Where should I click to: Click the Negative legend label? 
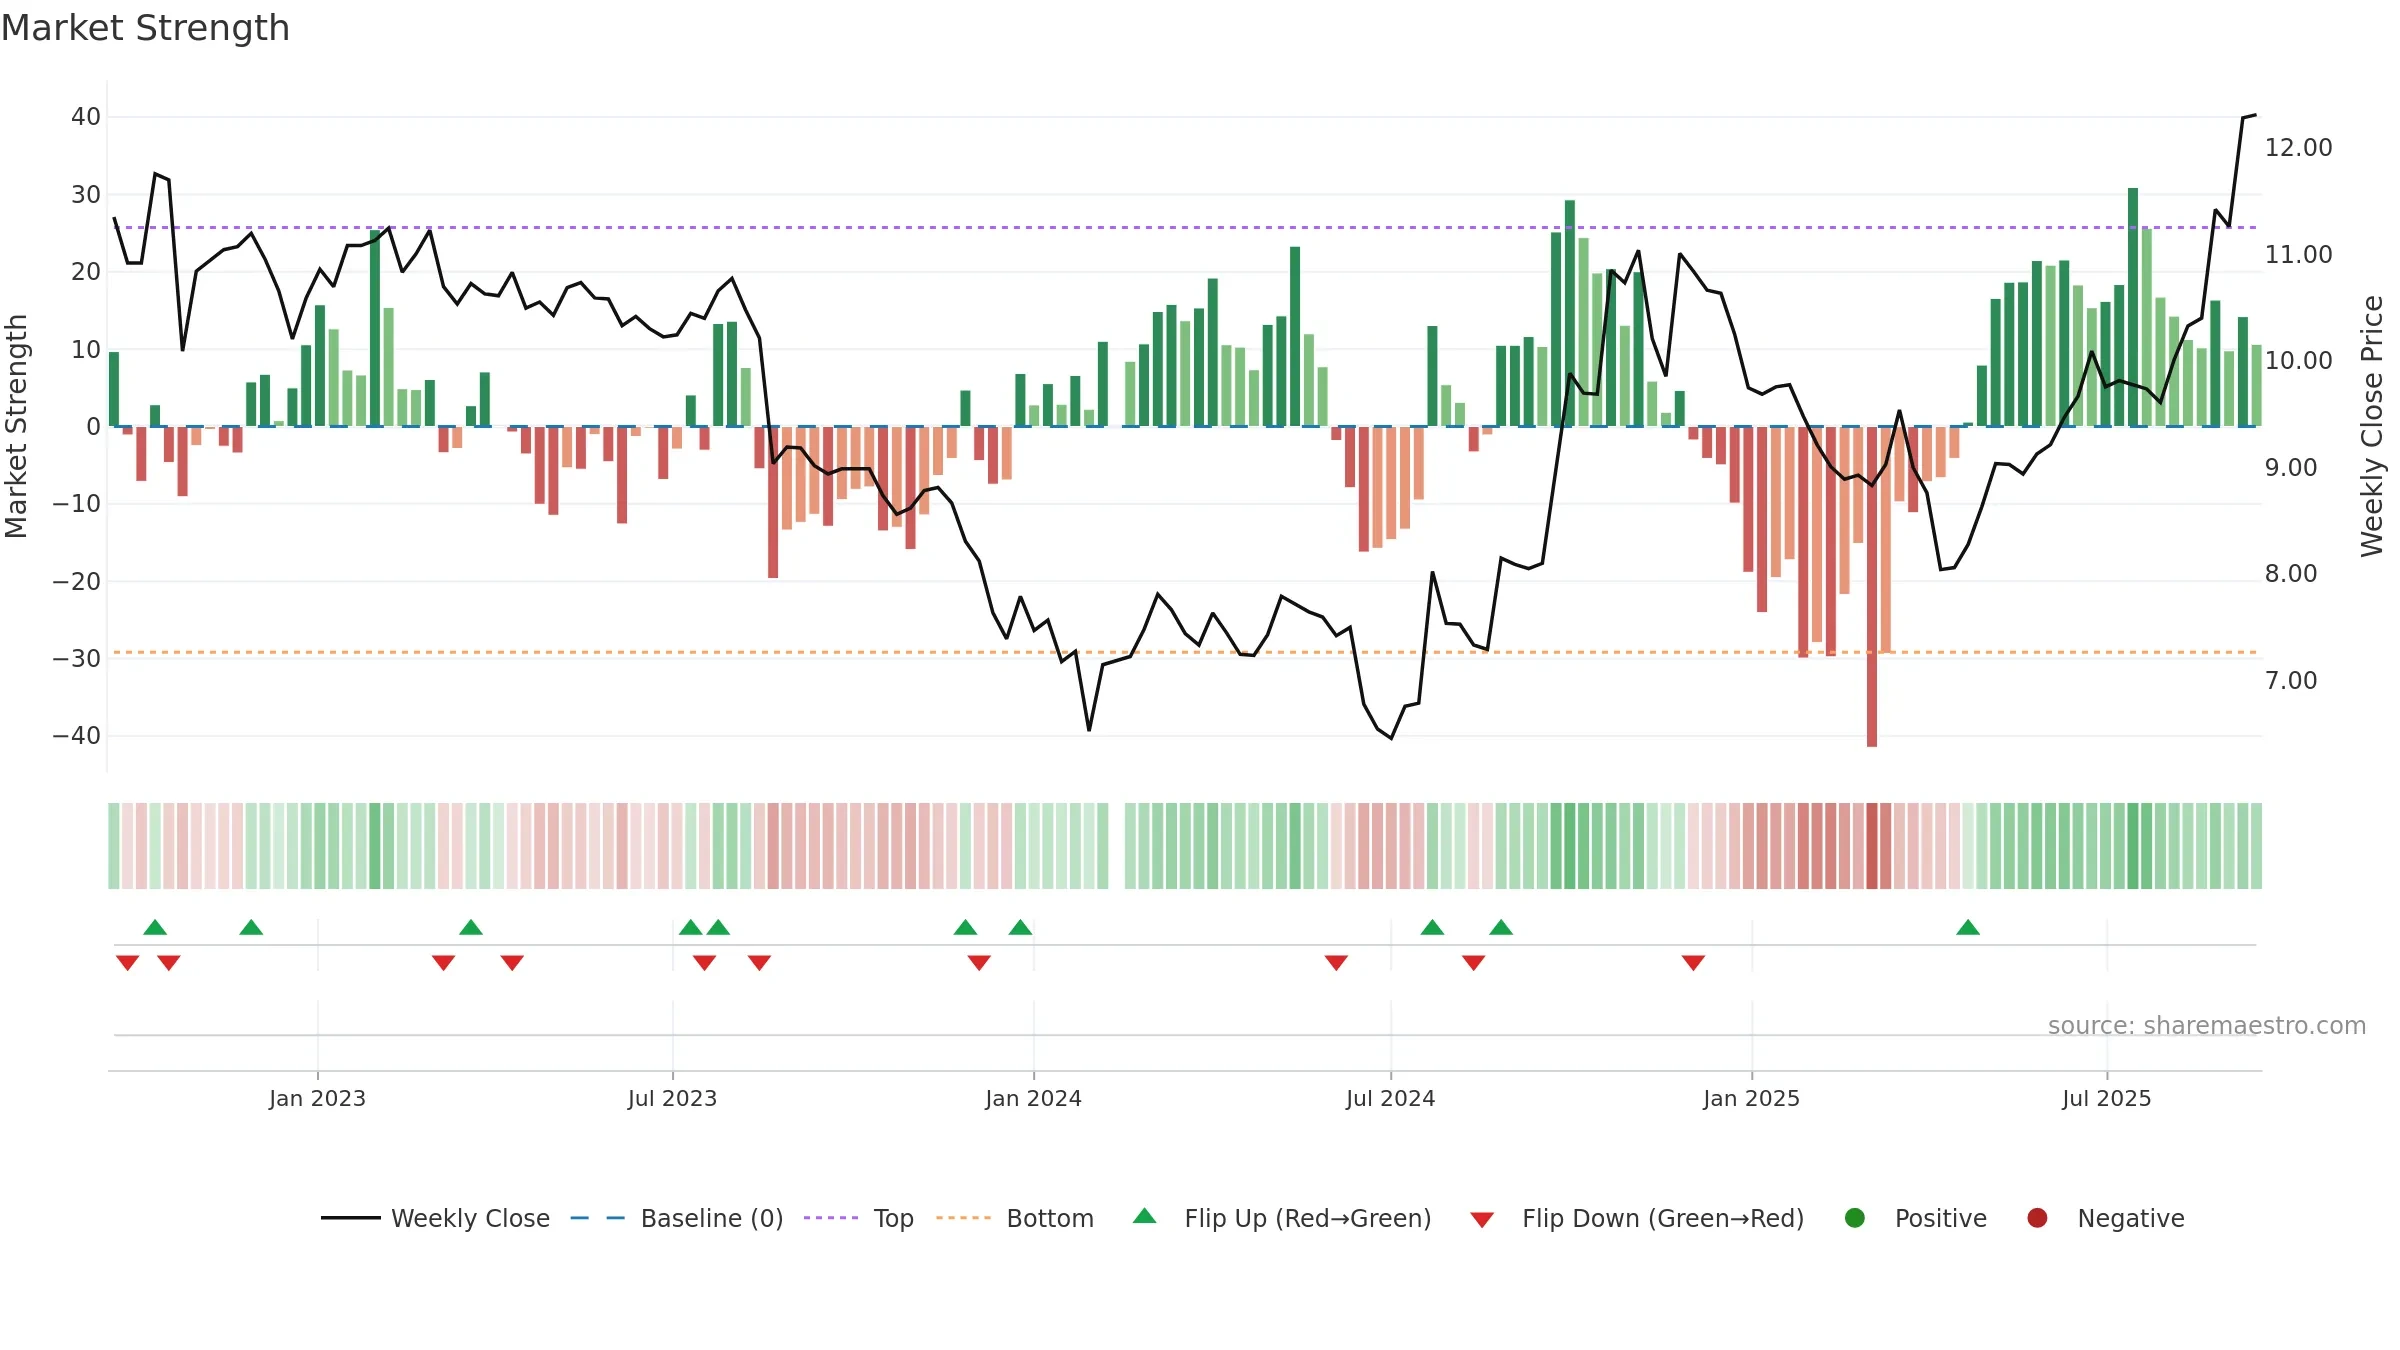[2131, 1218]
